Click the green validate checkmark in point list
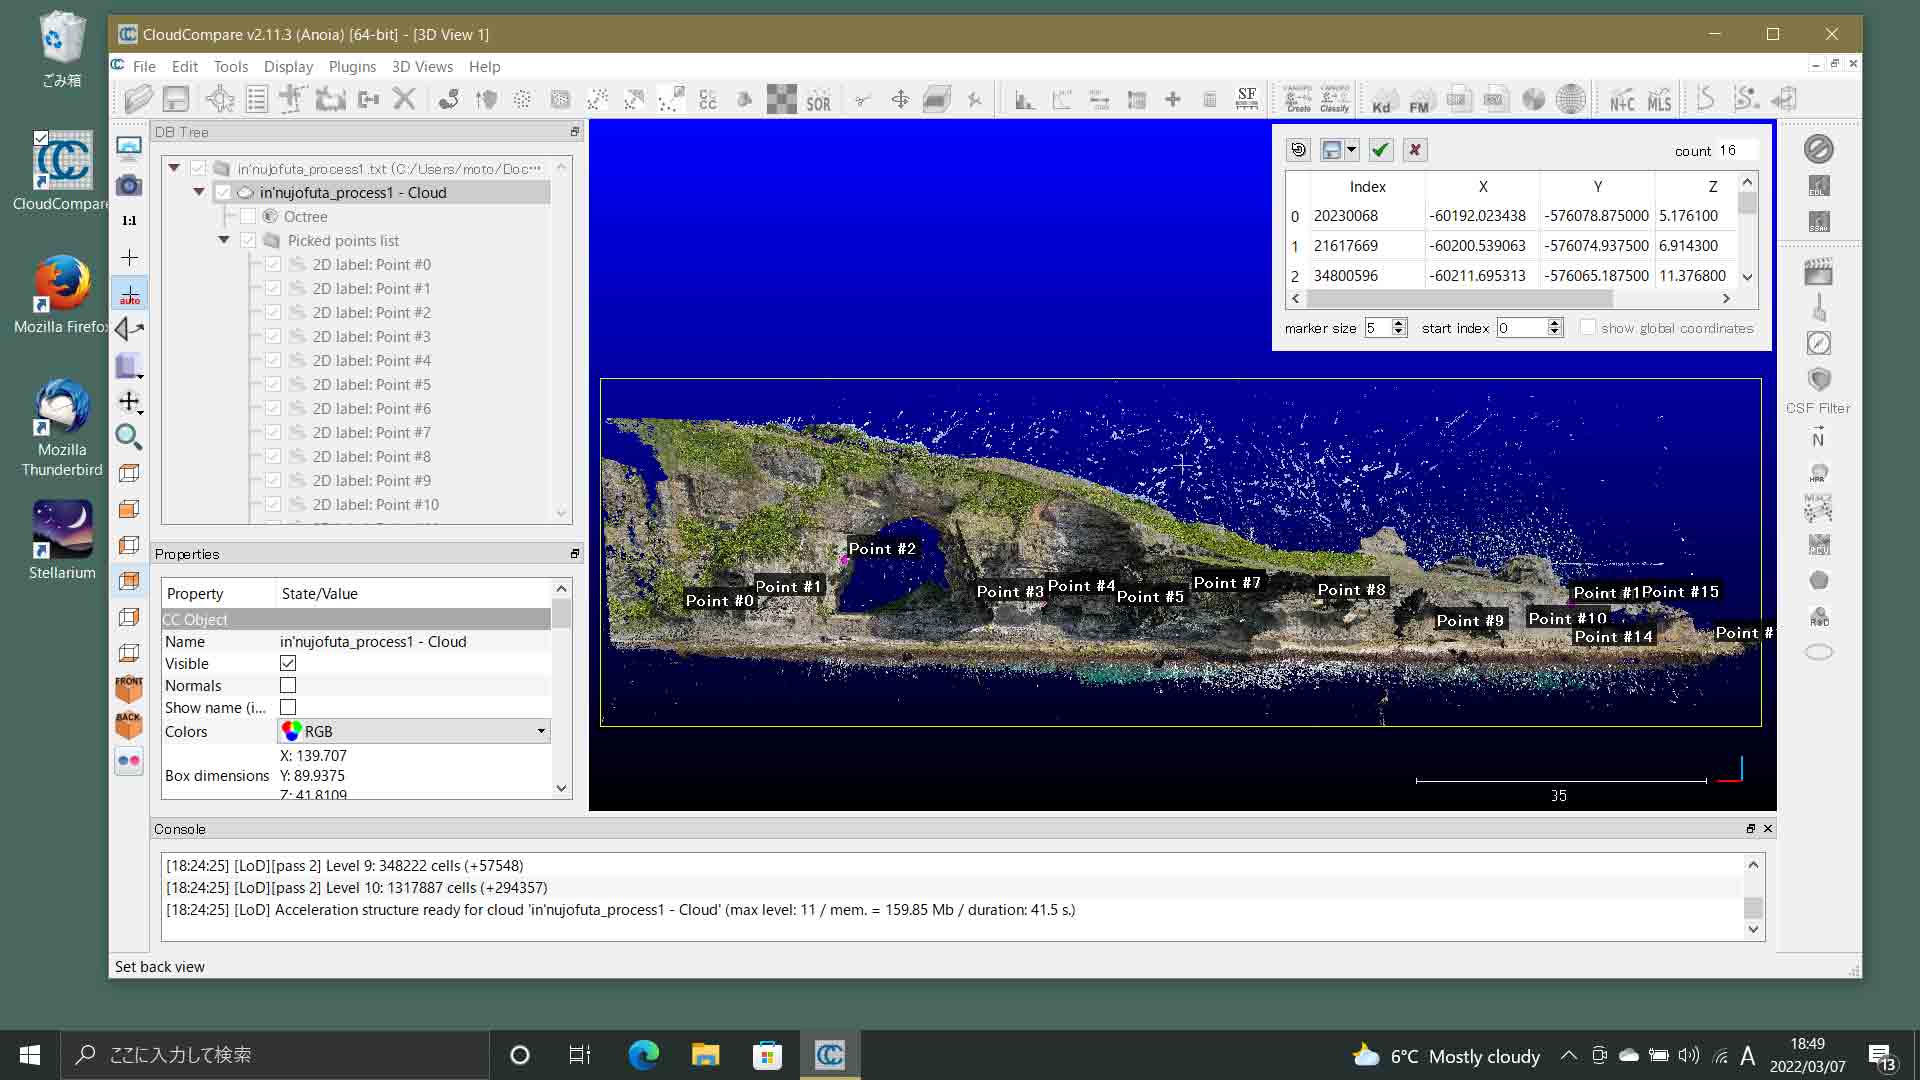Image resolution: width=1920 pixels, height=1080 pixels. pos(1381,150)
